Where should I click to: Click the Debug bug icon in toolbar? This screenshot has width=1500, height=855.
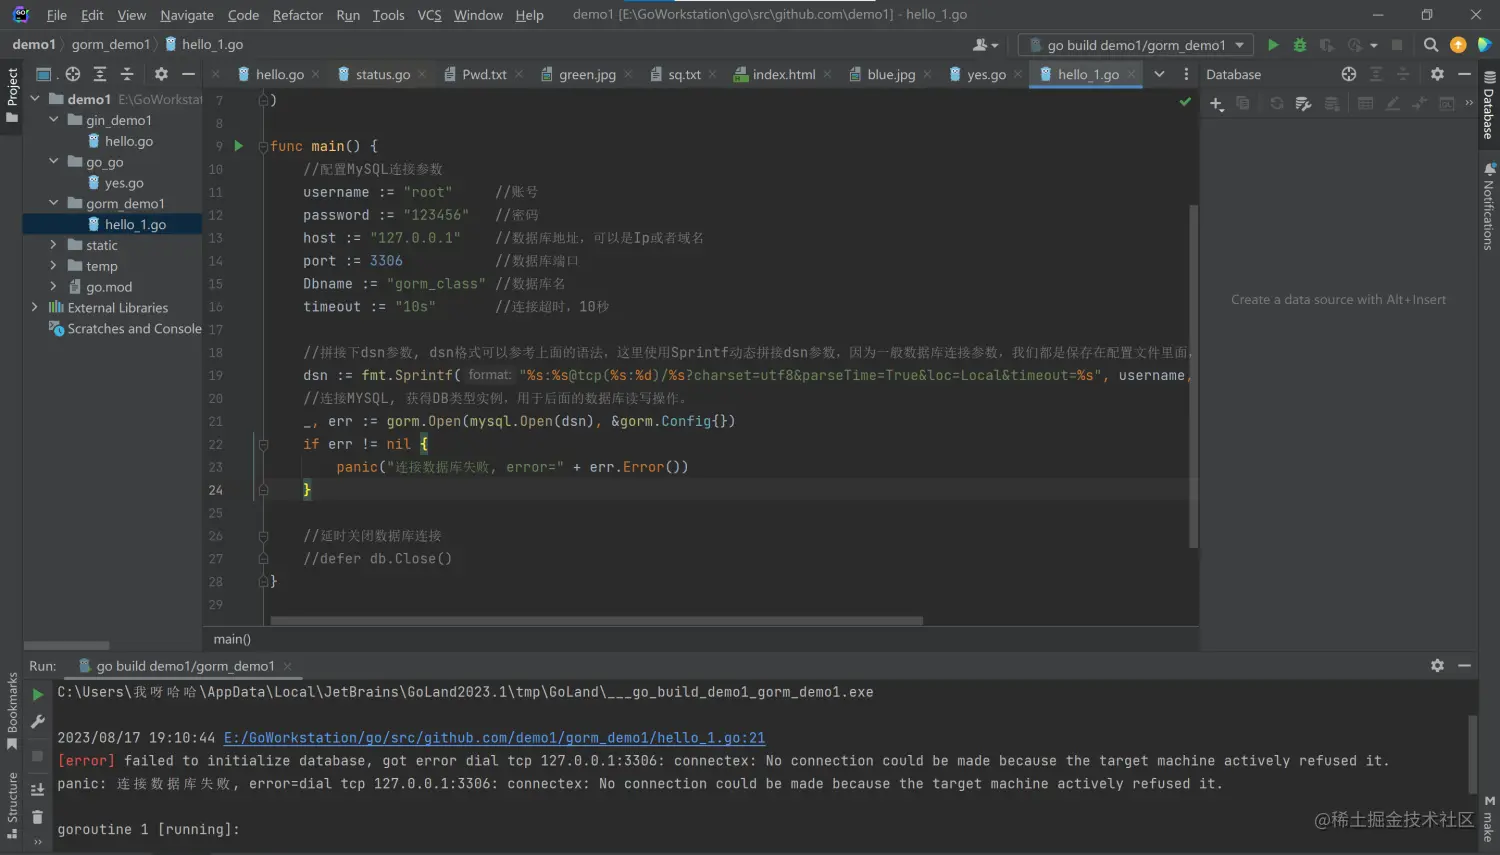point(1300,45)
